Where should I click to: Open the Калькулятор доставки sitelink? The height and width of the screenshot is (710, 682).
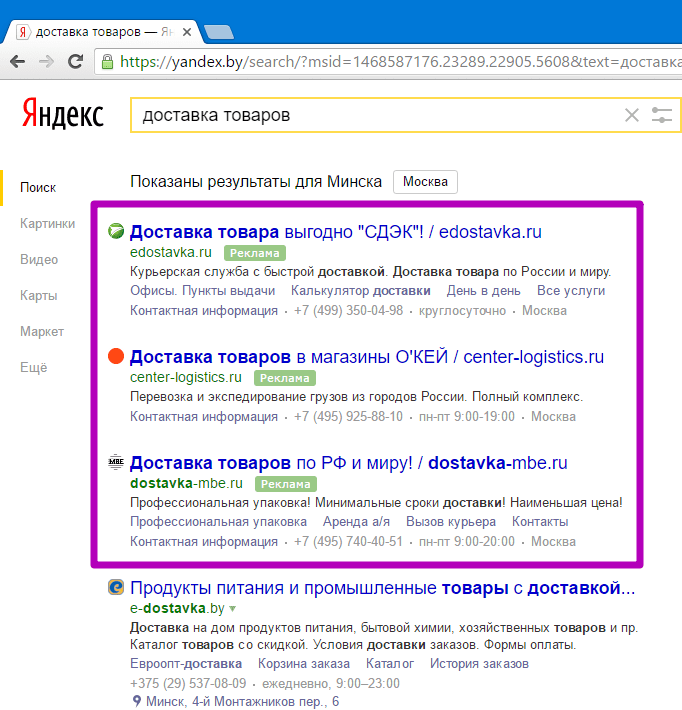click(x=360, y=291)
